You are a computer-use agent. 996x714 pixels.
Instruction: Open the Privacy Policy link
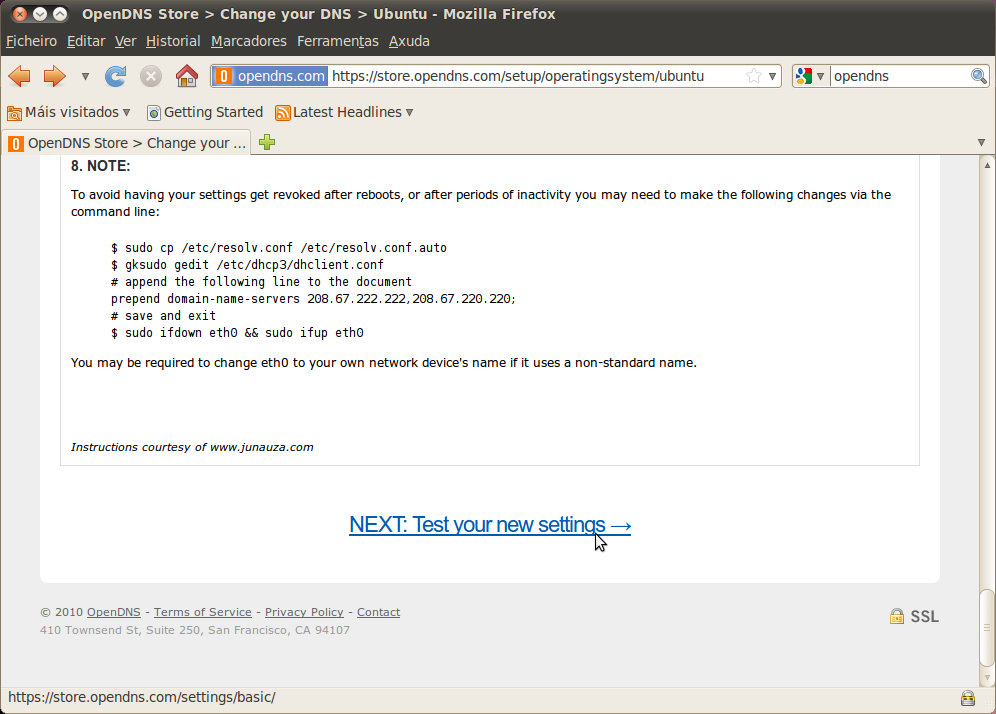point(304,612)
